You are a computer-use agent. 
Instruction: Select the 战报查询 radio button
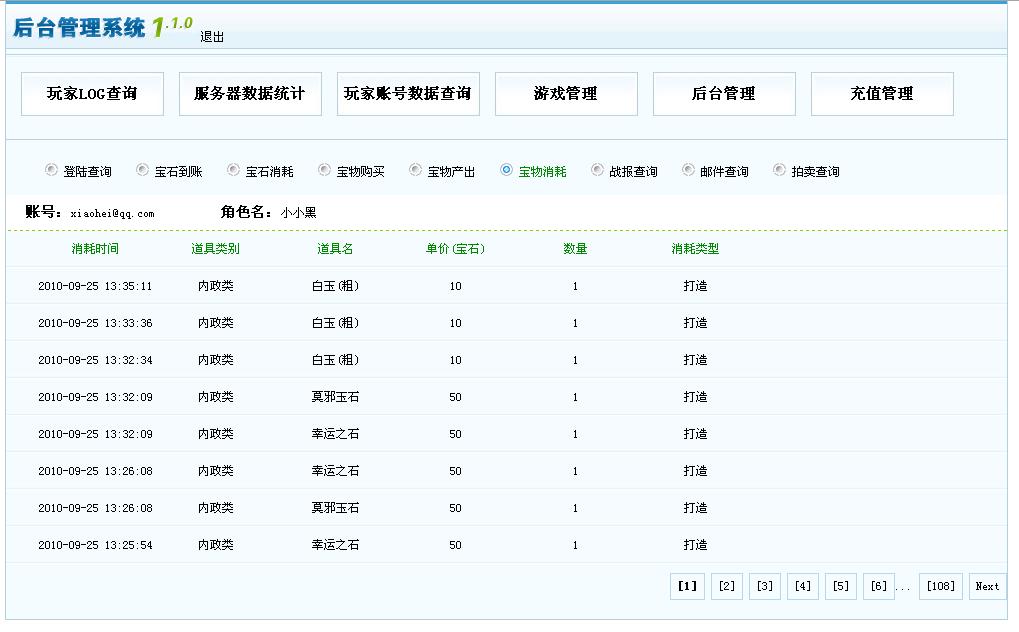point(598,171)
